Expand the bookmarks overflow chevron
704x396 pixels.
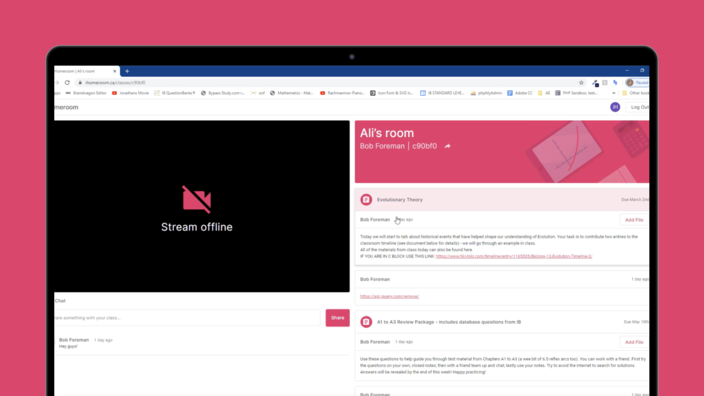[614, 93]
